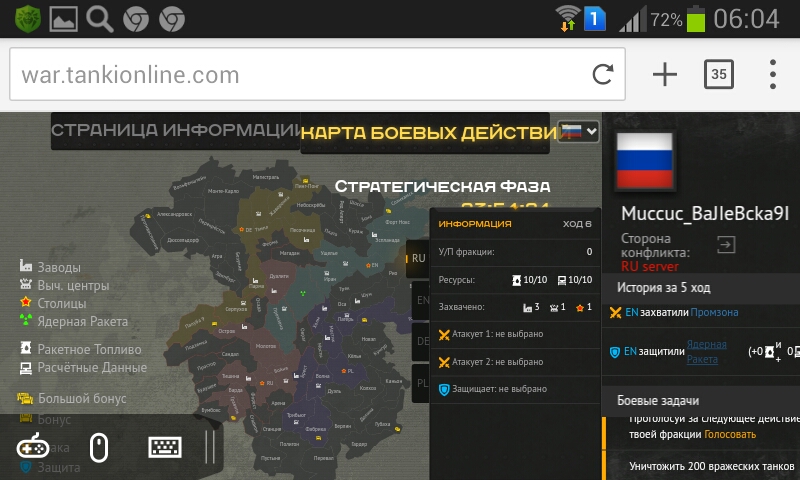Image resolution: width=800 pixels, height=480 pixels.
Task: Select the PL faction tab
Action: (421, 383)
